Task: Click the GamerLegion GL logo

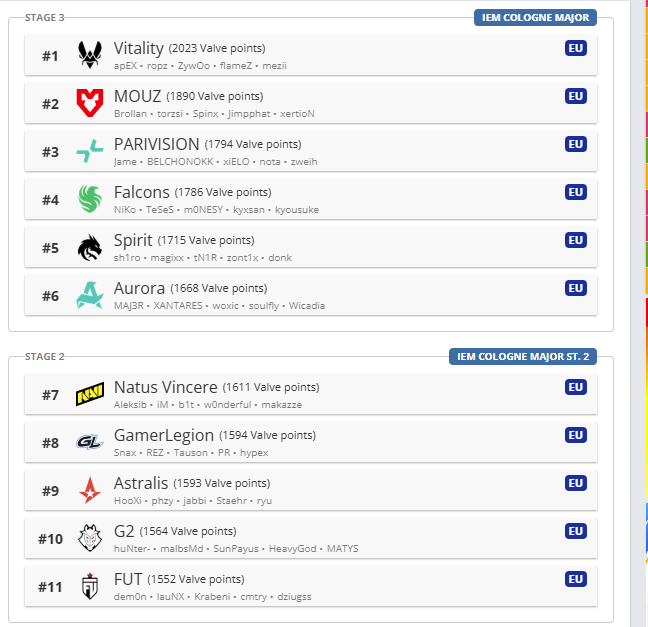Action: [x=90, y=443]
